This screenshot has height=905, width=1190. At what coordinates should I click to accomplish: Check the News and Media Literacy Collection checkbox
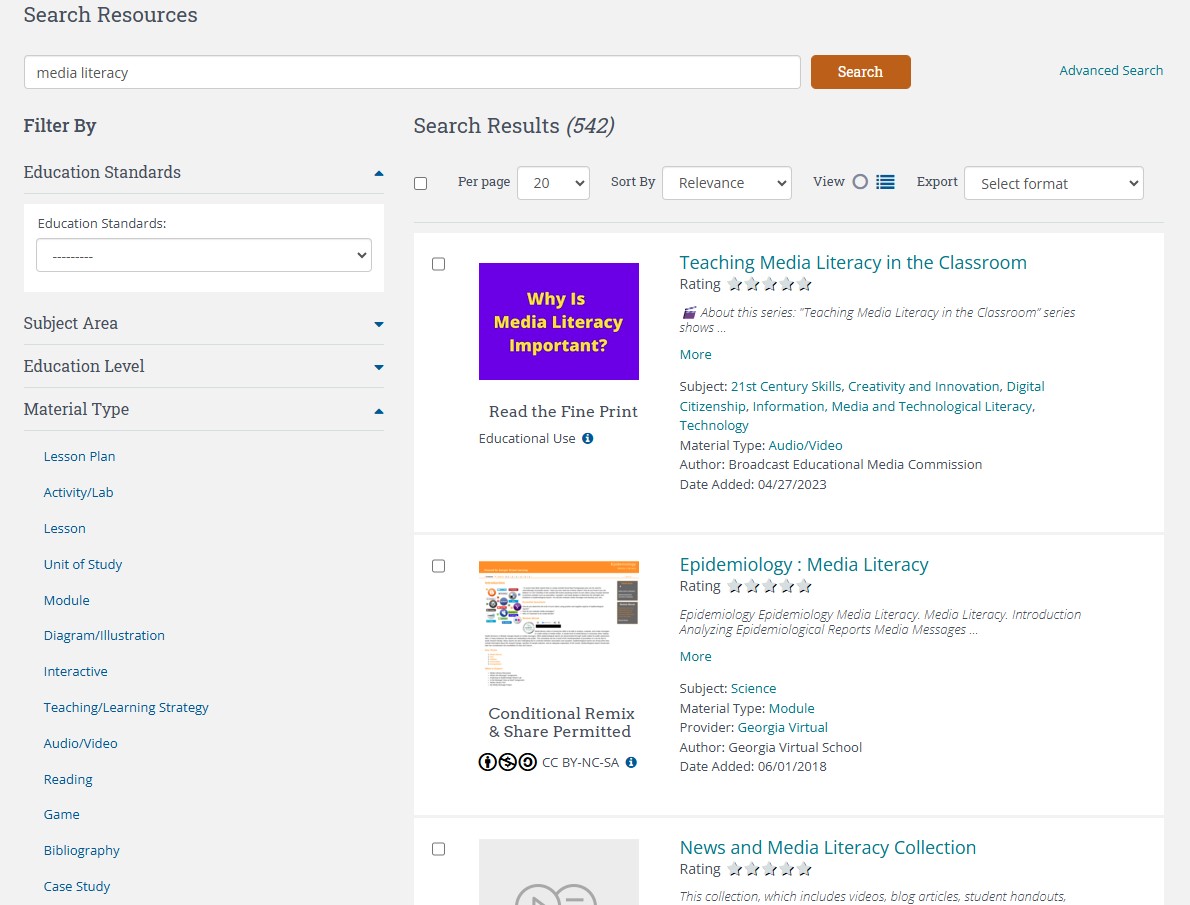pyautogui.click(x=439, y=849)
